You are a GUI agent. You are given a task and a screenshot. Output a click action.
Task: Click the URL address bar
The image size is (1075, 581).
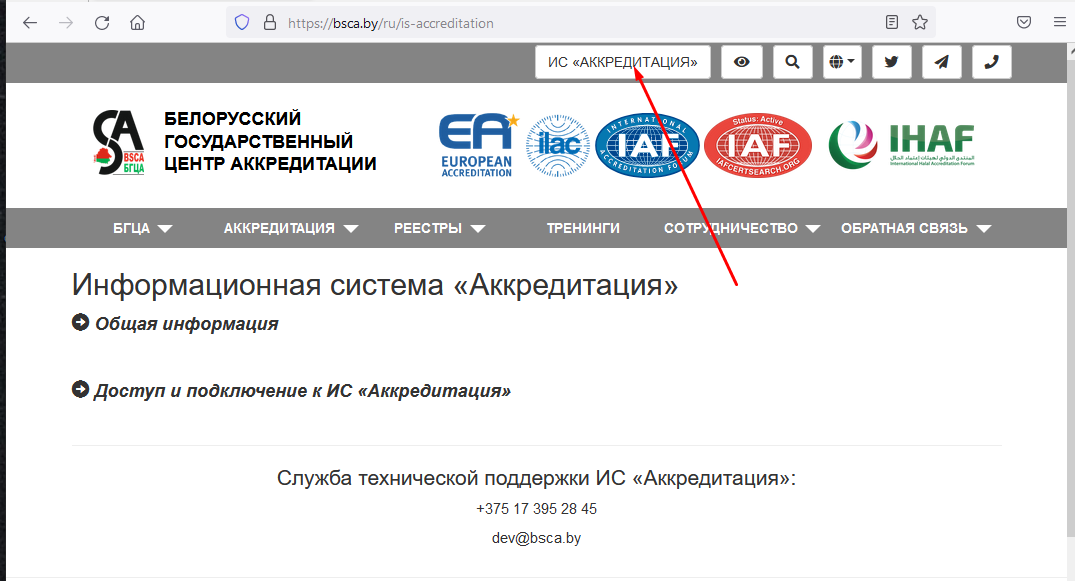(583, 23)
